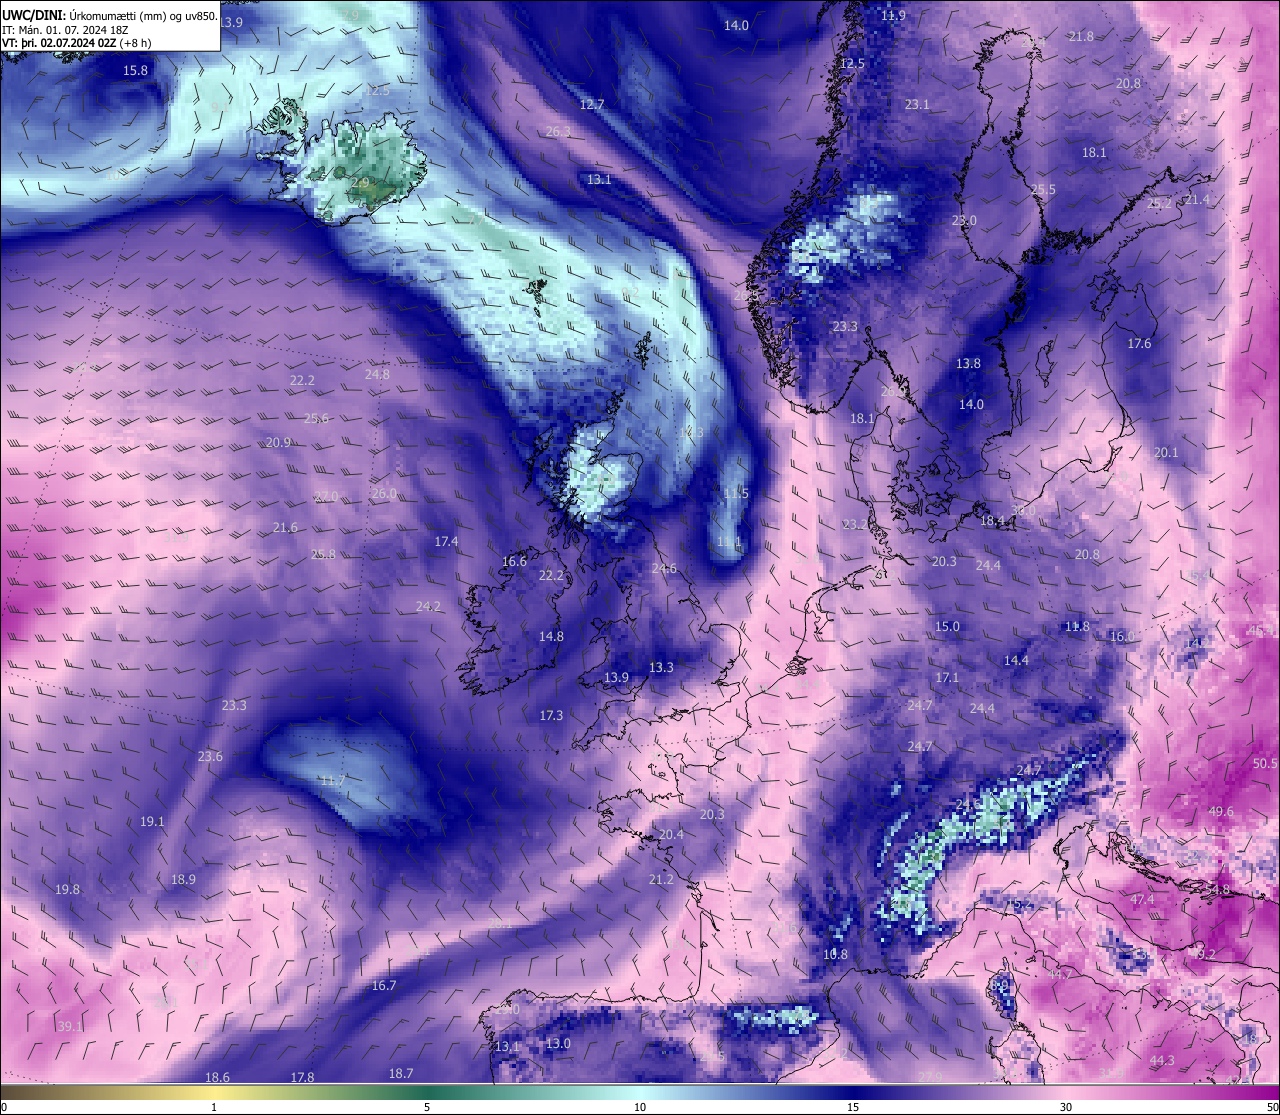Select the 23.1 value over northern Sweden
The image size is (1280, 1115).
click(917, 105)
